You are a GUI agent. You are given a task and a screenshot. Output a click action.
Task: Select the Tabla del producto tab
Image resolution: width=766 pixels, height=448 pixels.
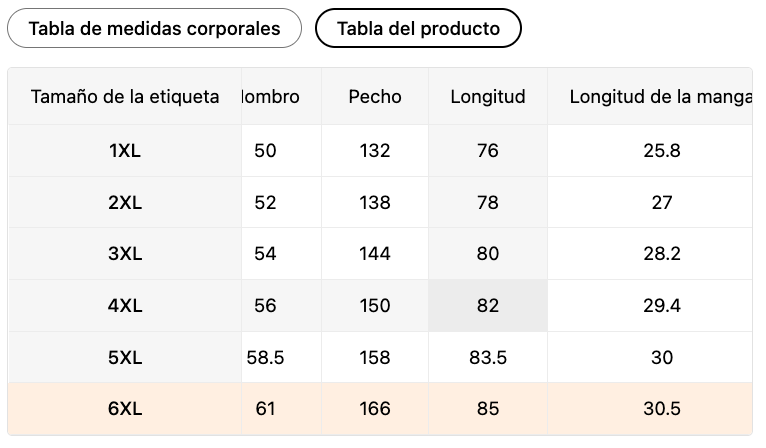(418, 28)
